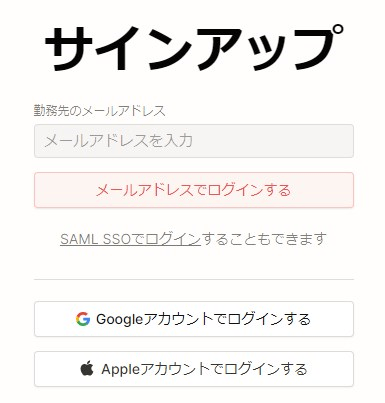Click the することもできます text
Viewport: 385px width, 403px height.
264,239
